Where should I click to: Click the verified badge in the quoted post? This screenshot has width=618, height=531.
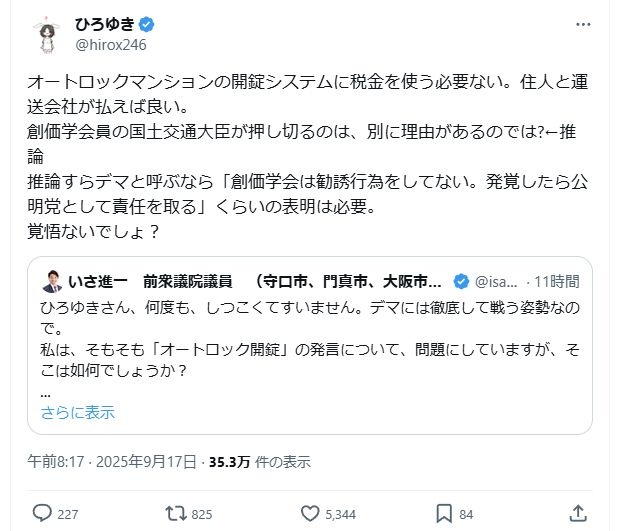click(462, 280)
